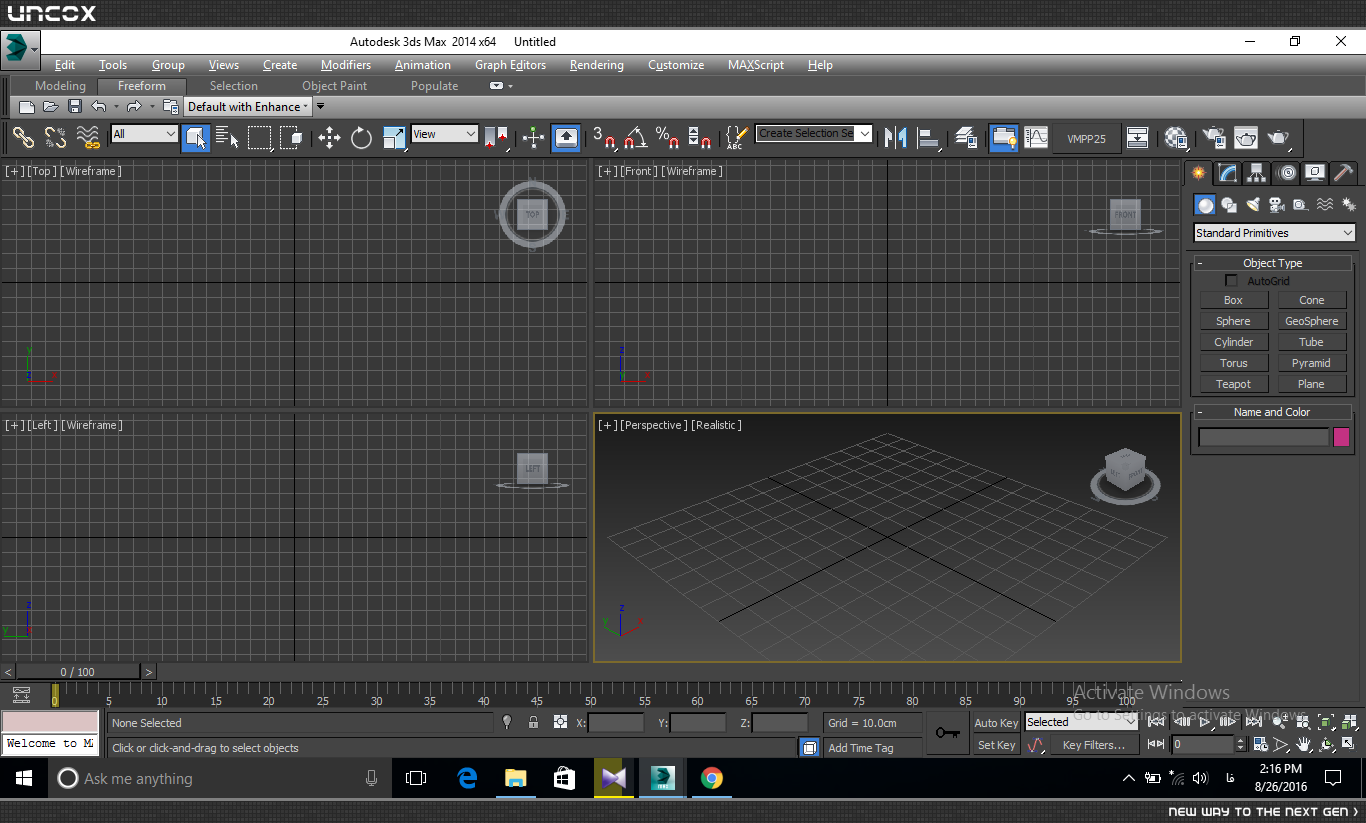Click the Align tool icon

point(929,138)
